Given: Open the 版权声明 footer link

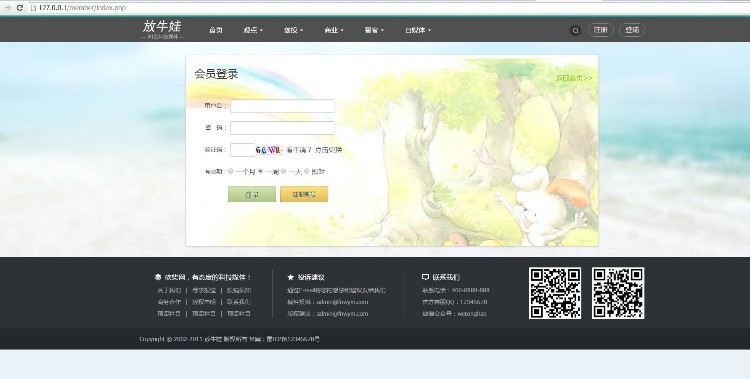Looking at the screenshot, I should (x=204, y=302).
